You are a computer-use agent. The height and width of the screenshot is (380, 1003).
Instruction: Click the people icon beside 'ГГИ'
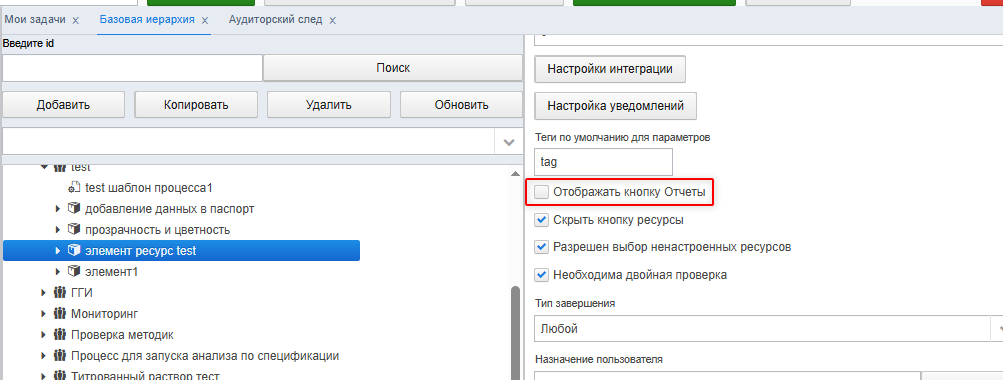click(x=60, y=293)
